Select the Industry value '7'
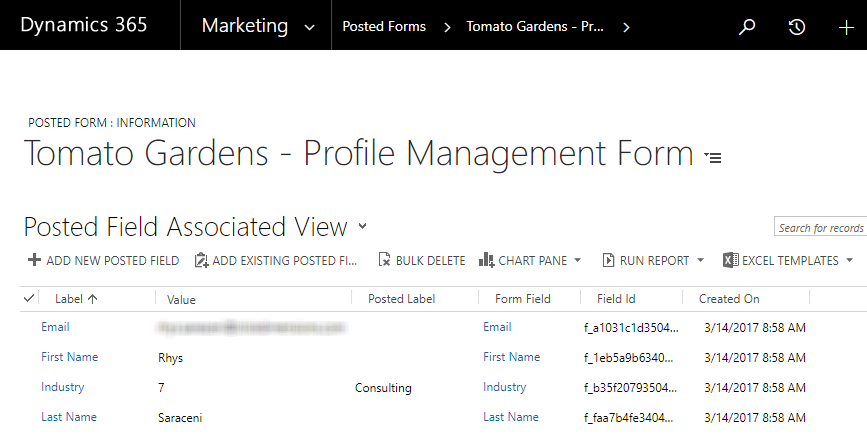This screenshot has height=447, width=867. point(161,387)
